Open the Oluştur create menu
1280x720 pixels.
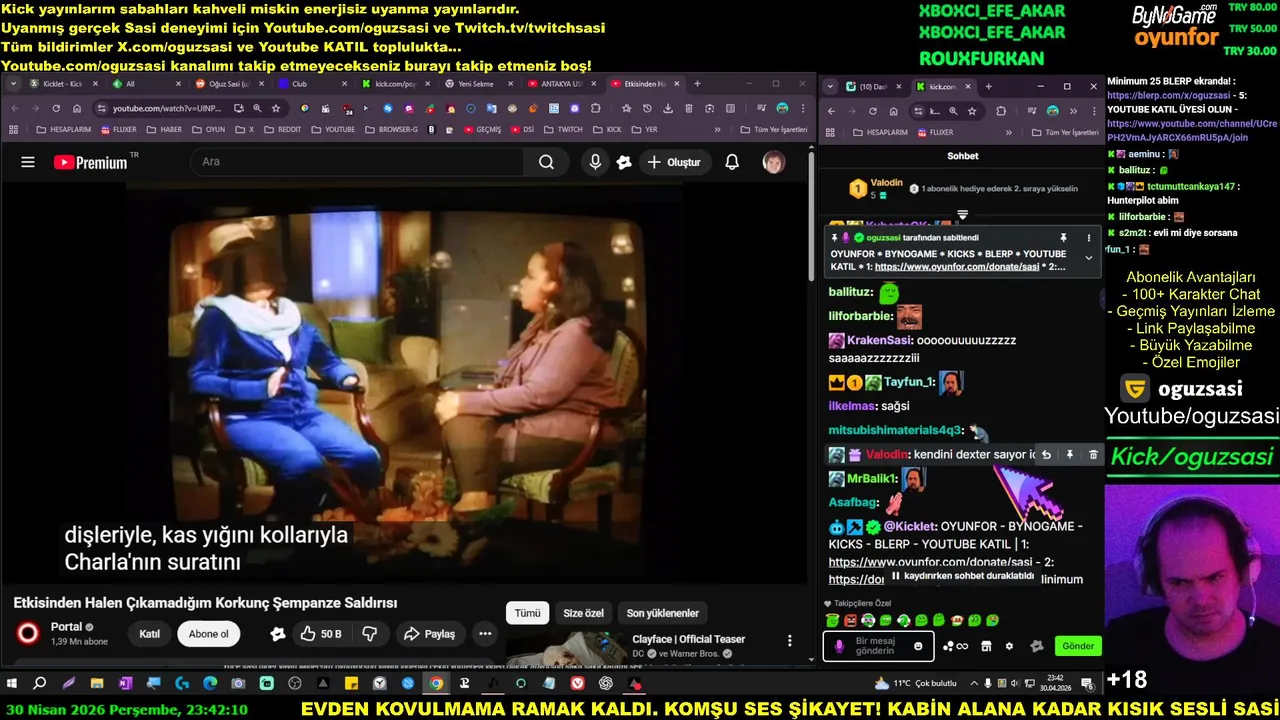coord(673,162)
